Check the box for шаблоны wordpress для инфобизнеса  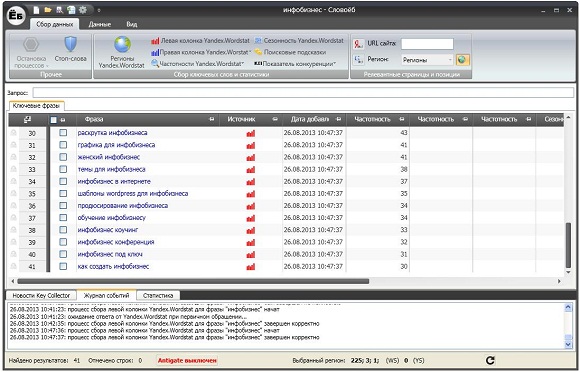[x=63, y=193]
